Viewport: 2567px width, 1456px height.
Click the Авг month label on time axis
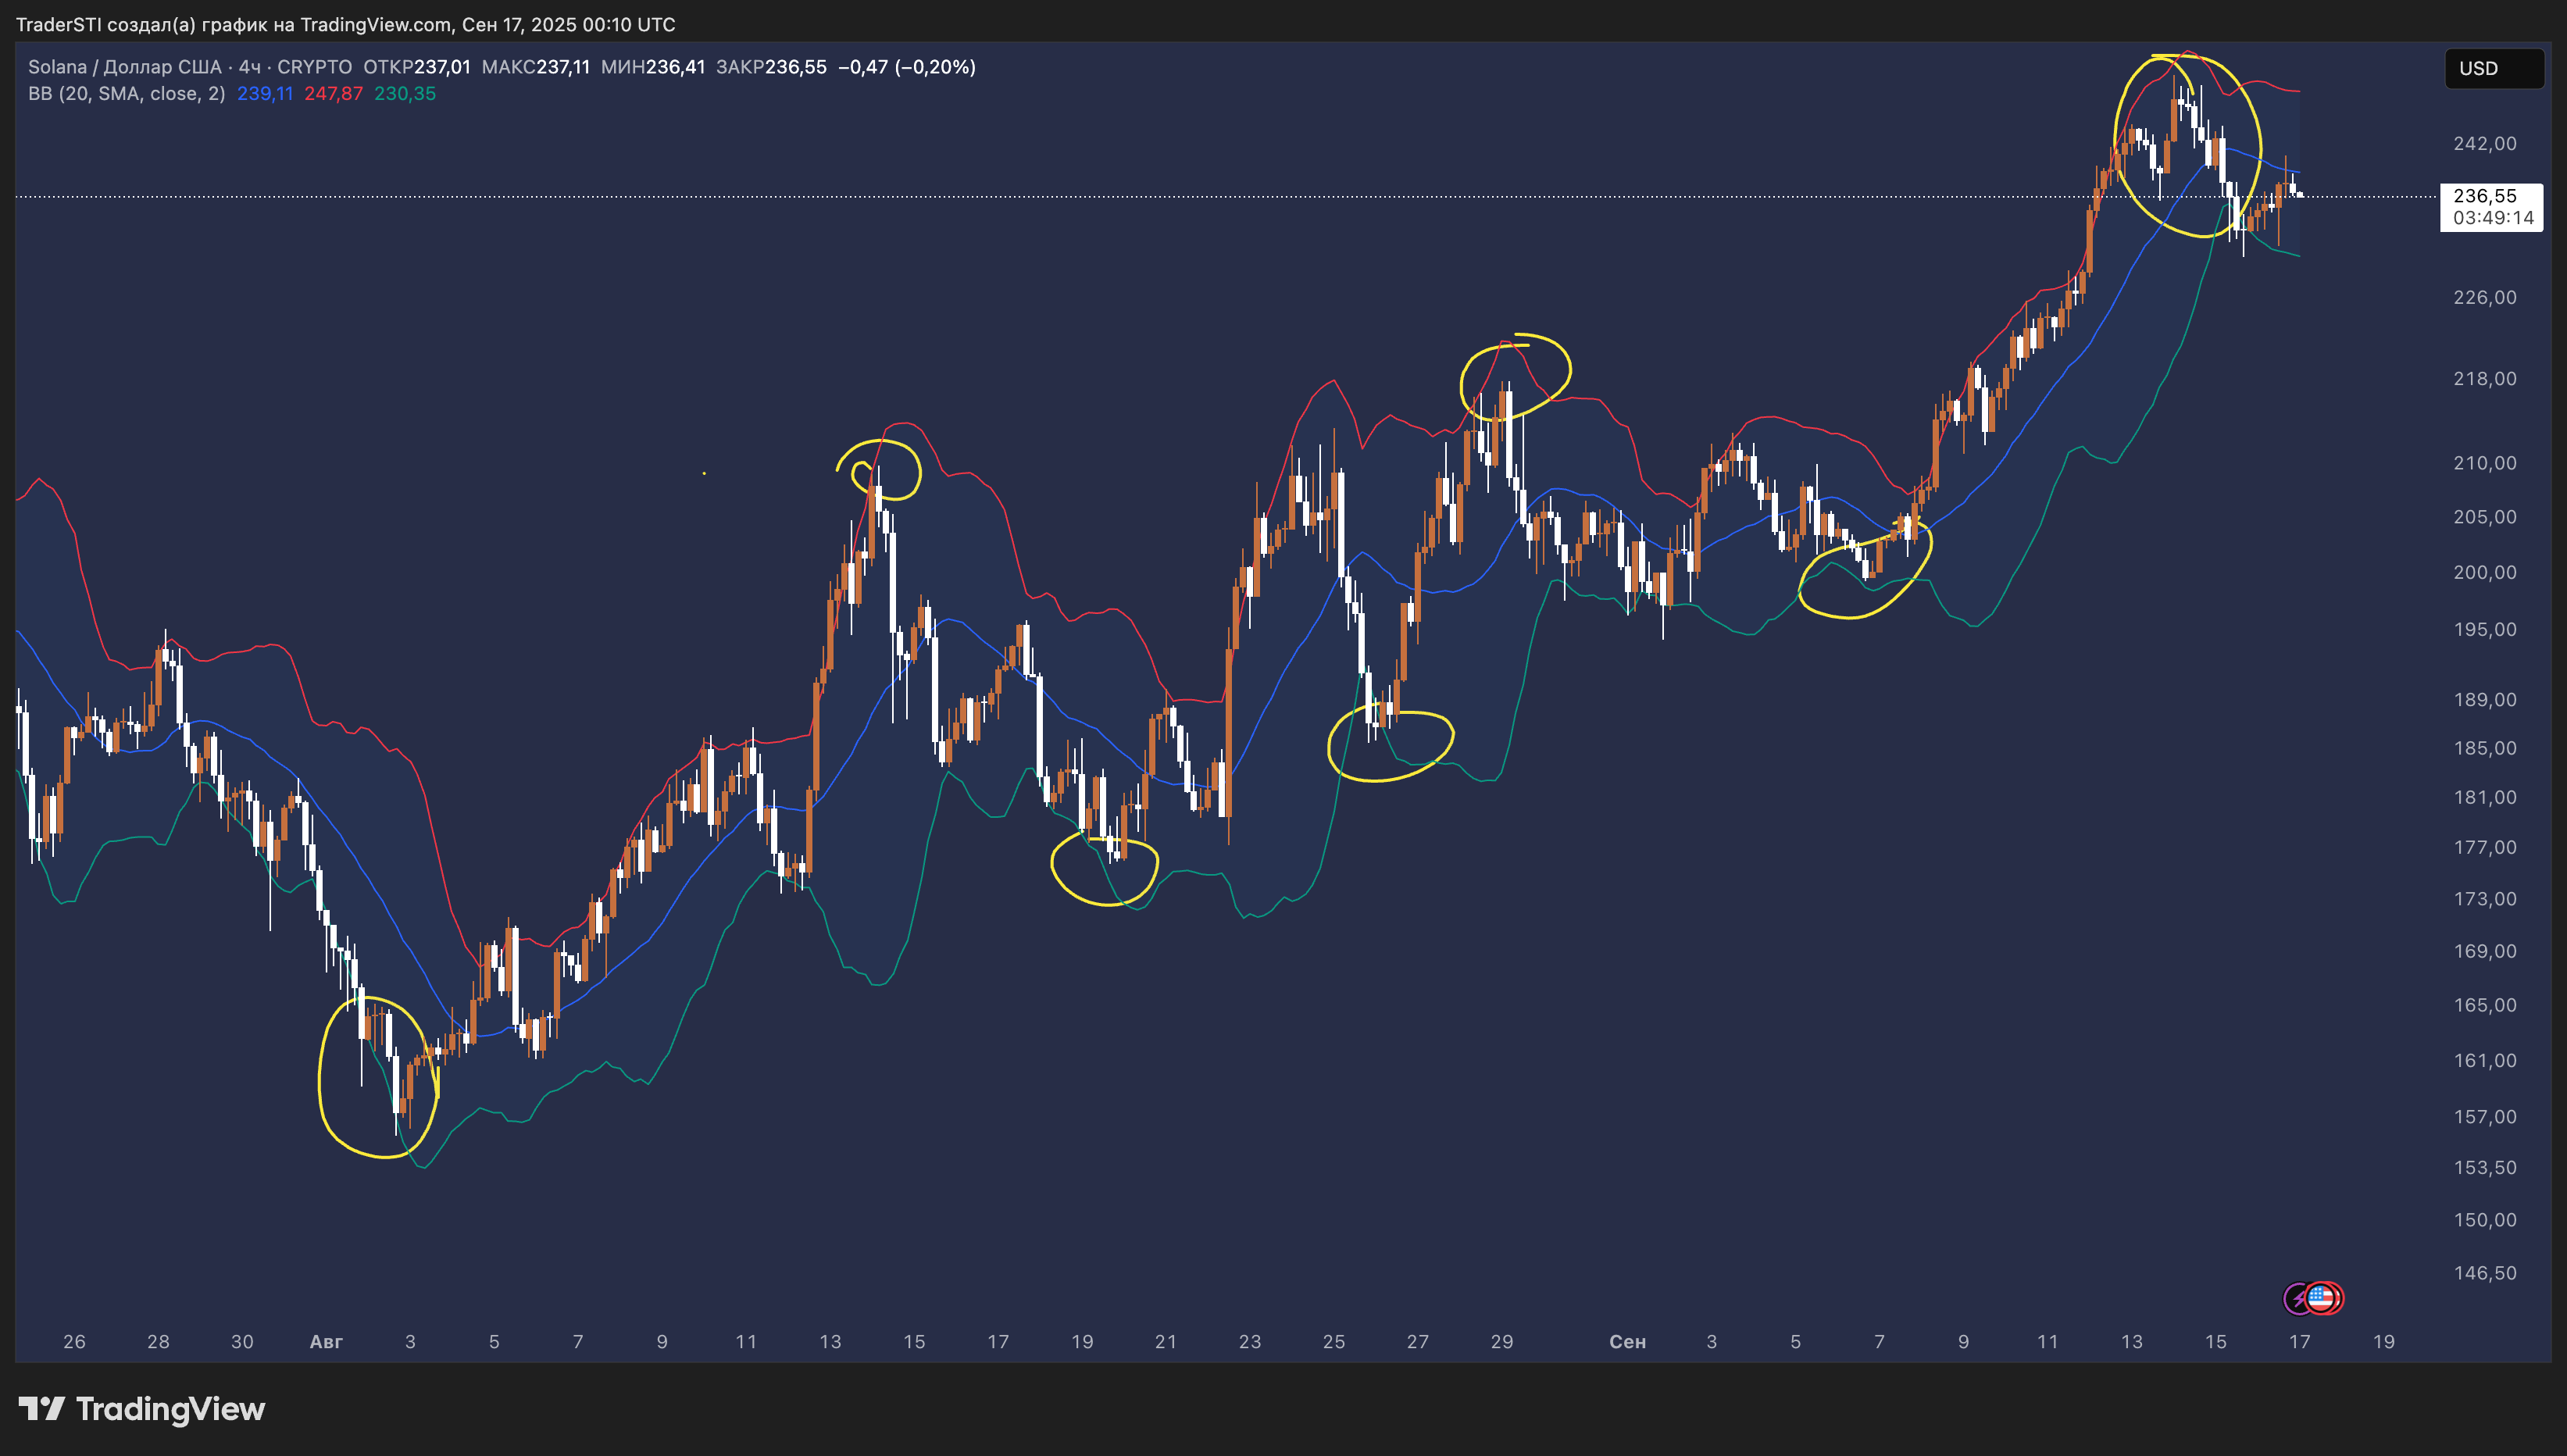[326, 1342]
